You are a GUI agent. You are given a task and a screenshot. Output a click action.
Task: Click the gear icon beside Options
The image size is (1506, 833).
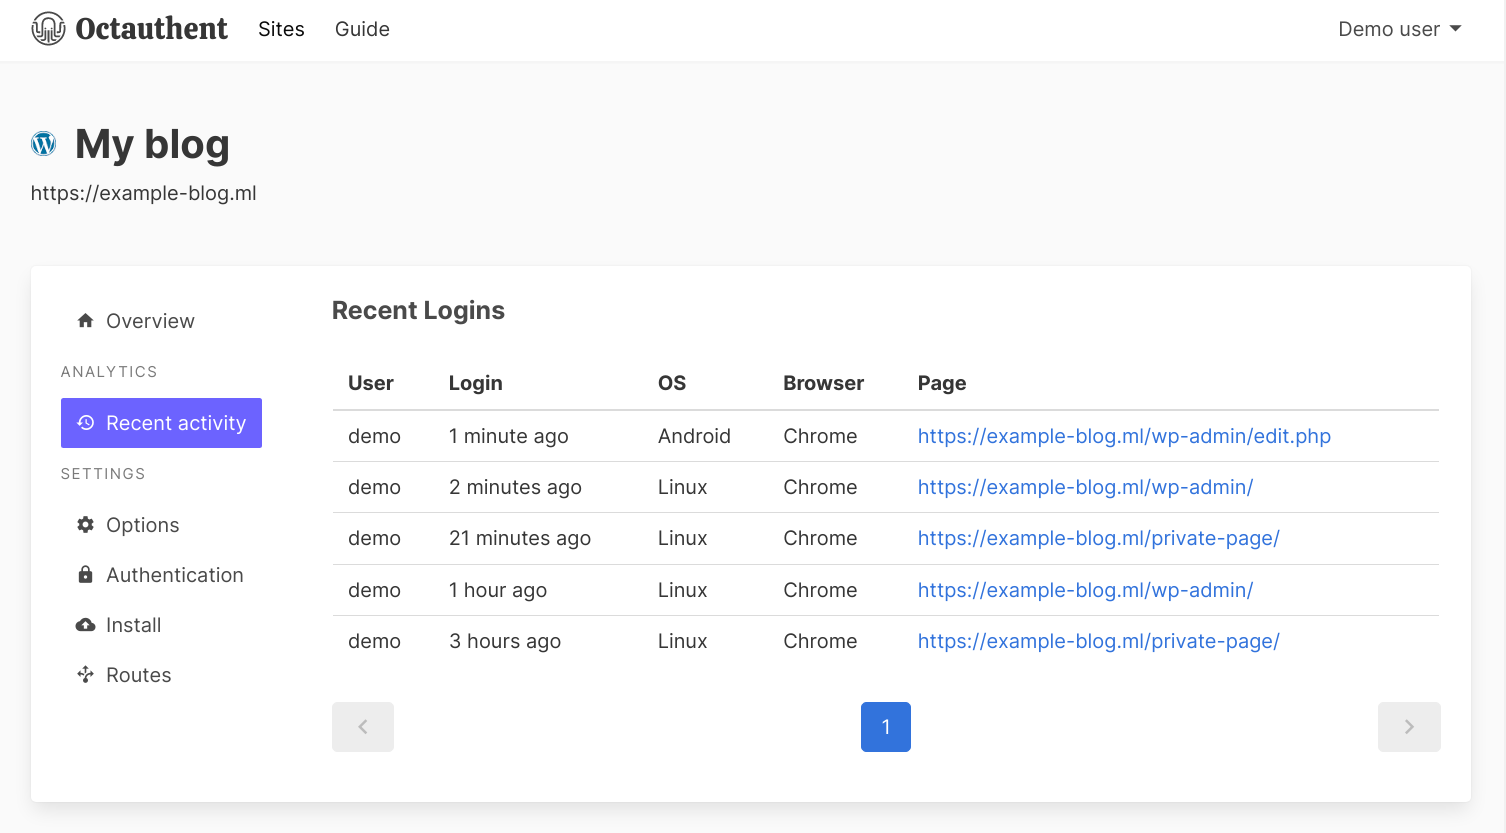point(86,525)
